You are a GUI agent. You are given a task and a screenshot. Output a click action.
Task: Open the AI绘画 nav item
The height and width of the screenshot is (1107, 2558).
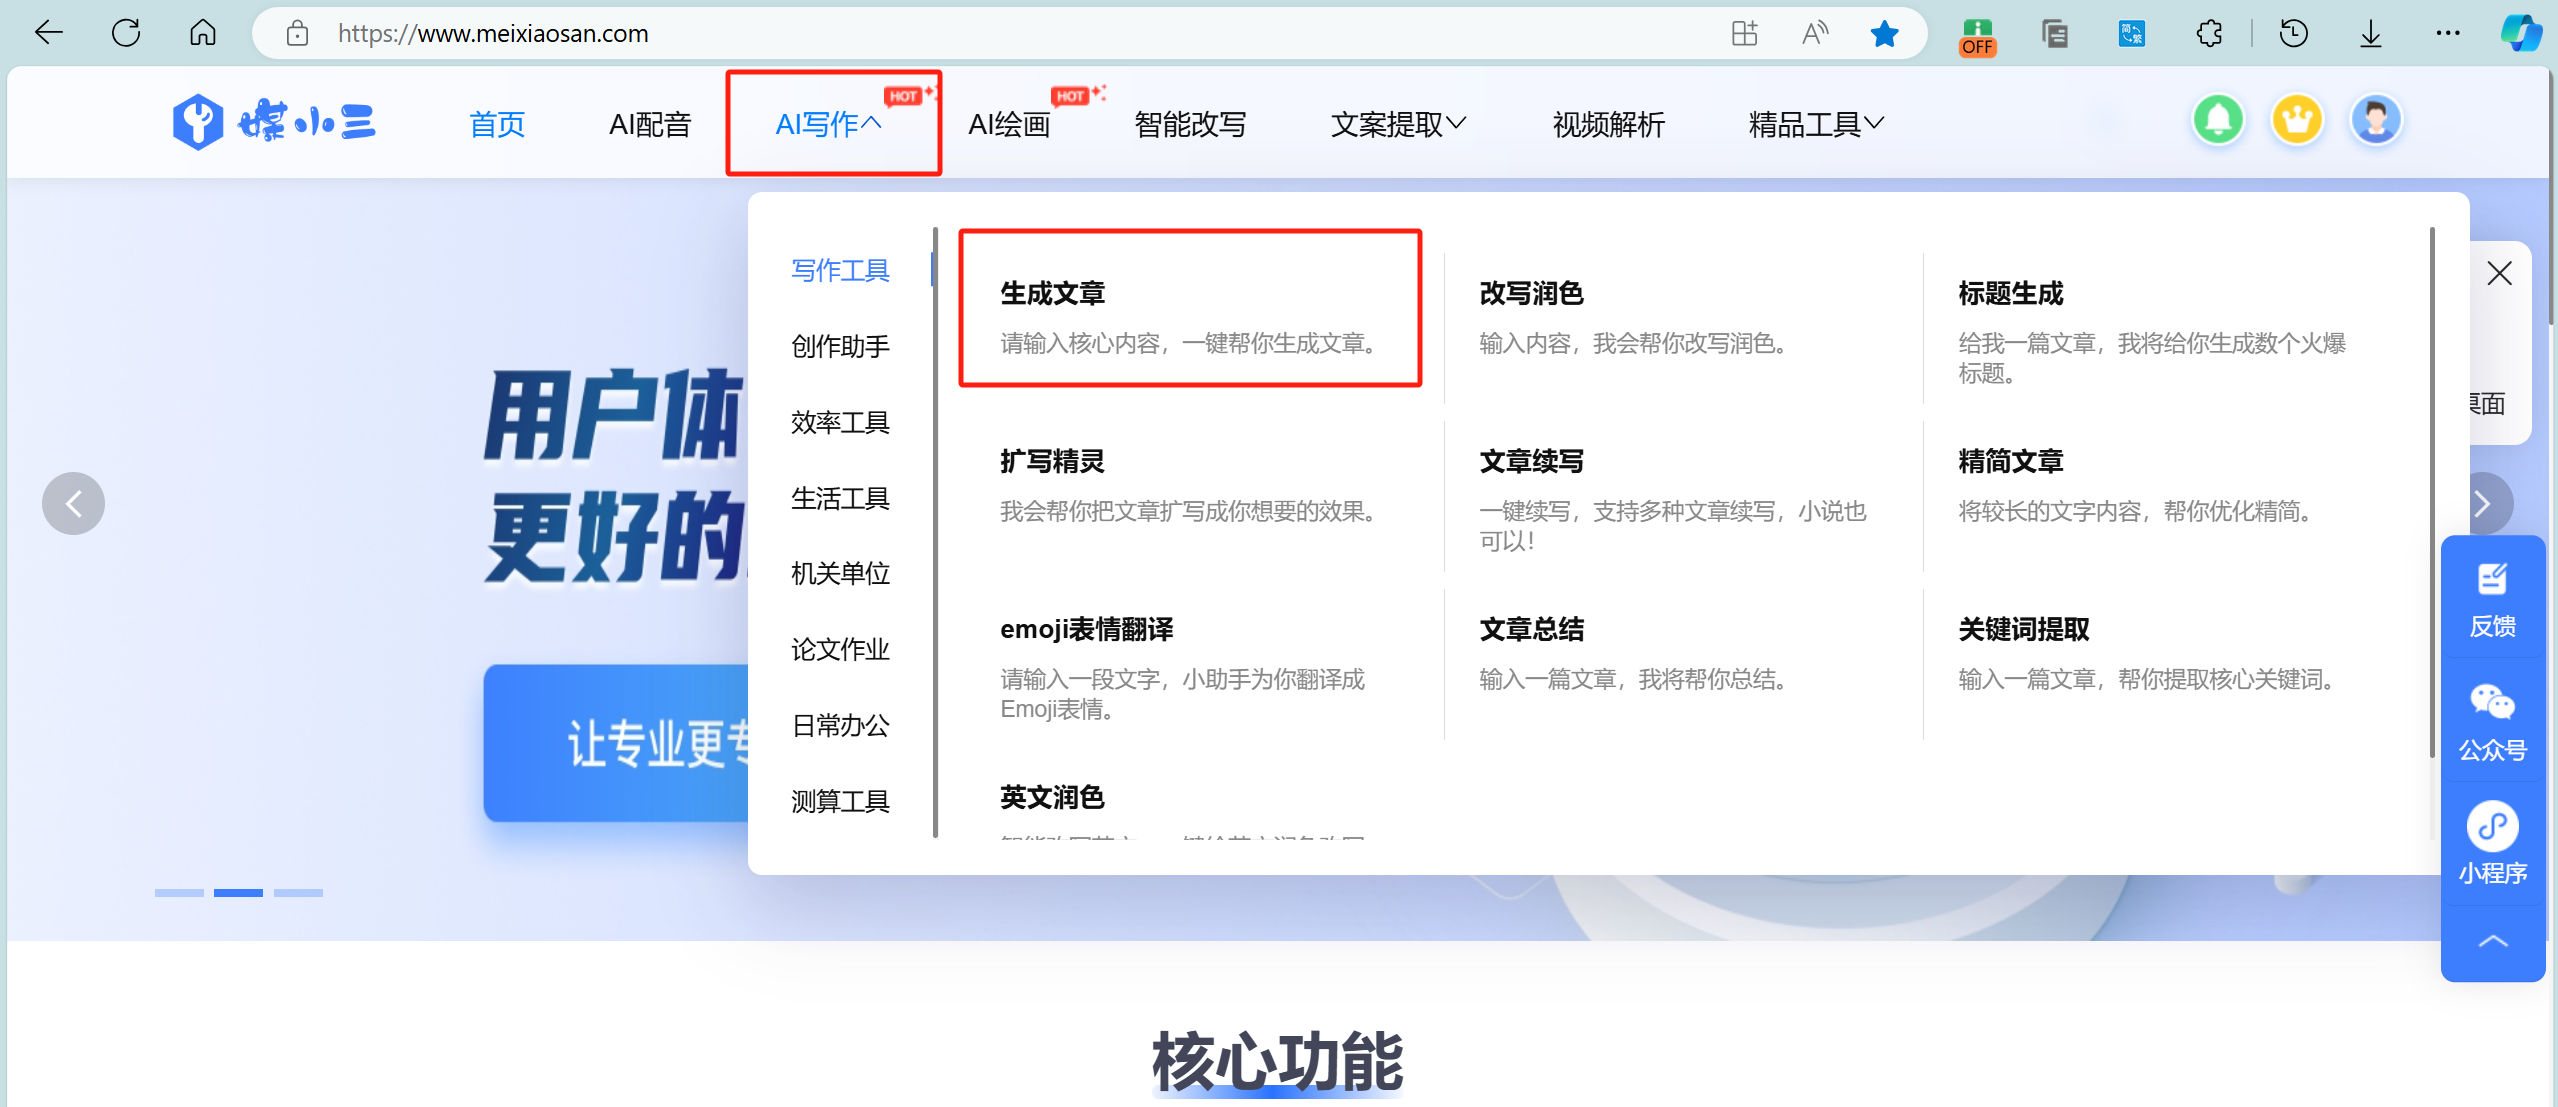point(1009,124)
